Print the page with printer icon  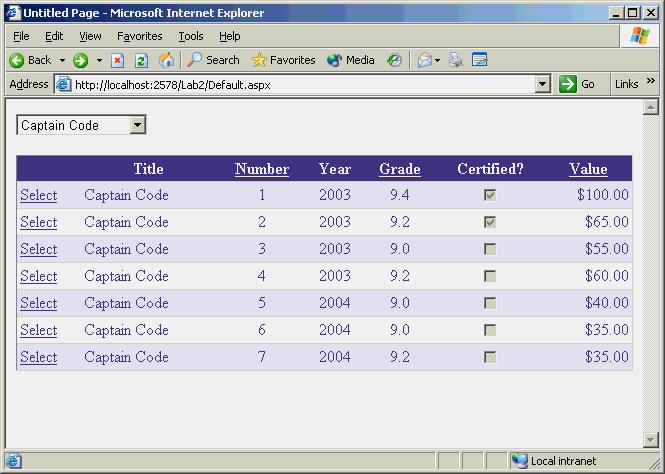(456, 60)
